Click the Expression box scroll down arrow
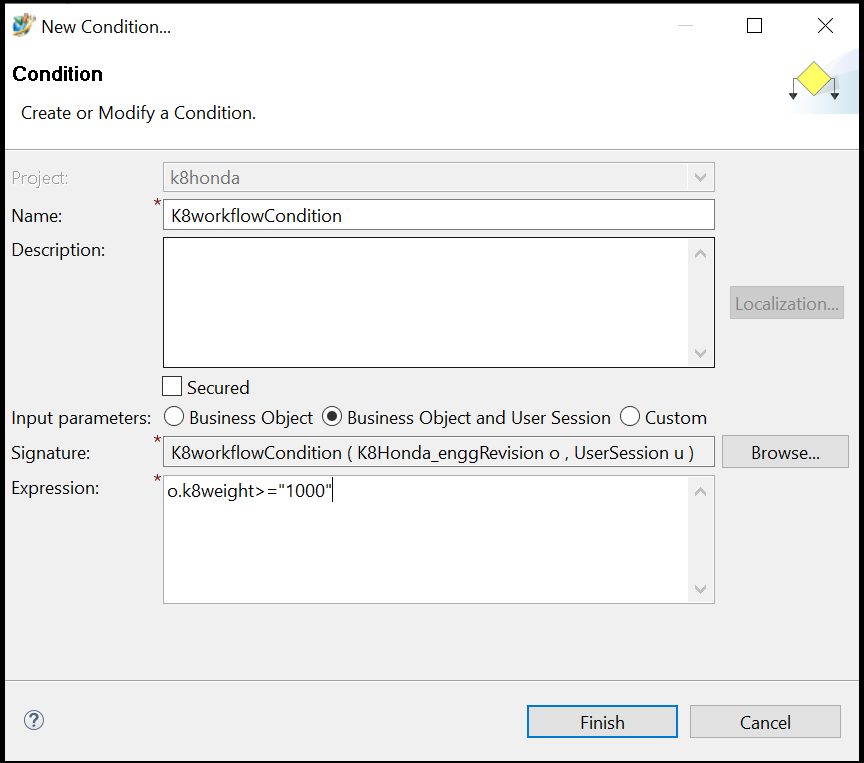Image resolution: width=864 pixels, height=763 pixels. [x=700, y=589]
